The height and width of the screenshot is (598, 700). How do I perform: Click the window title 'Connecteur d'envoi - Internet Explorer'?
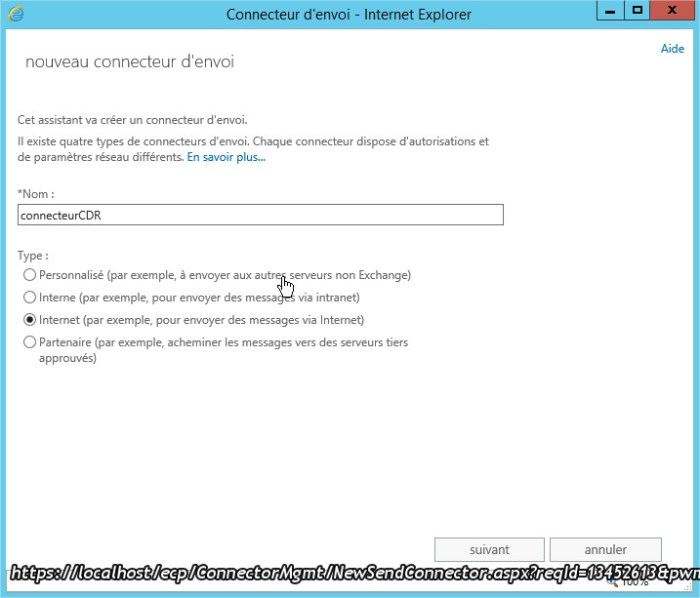click(349, 14)
